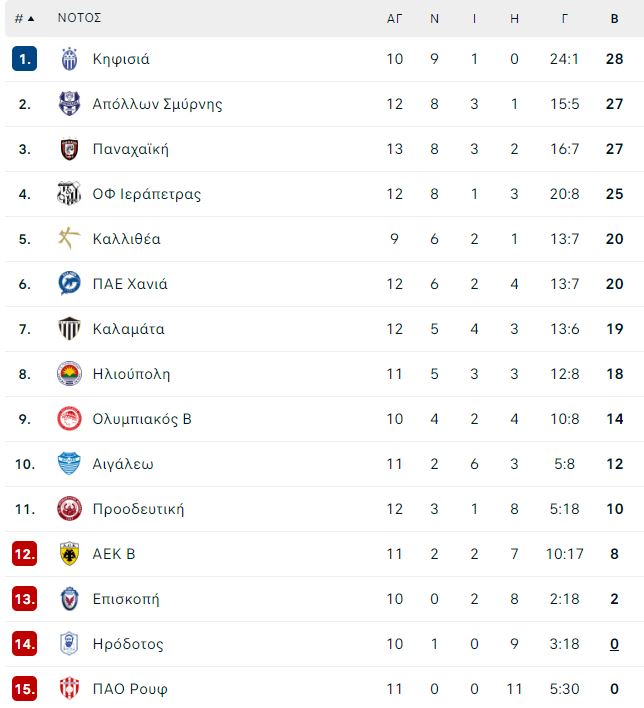Click the Καλλιθέα golden logo

(69, 239)
